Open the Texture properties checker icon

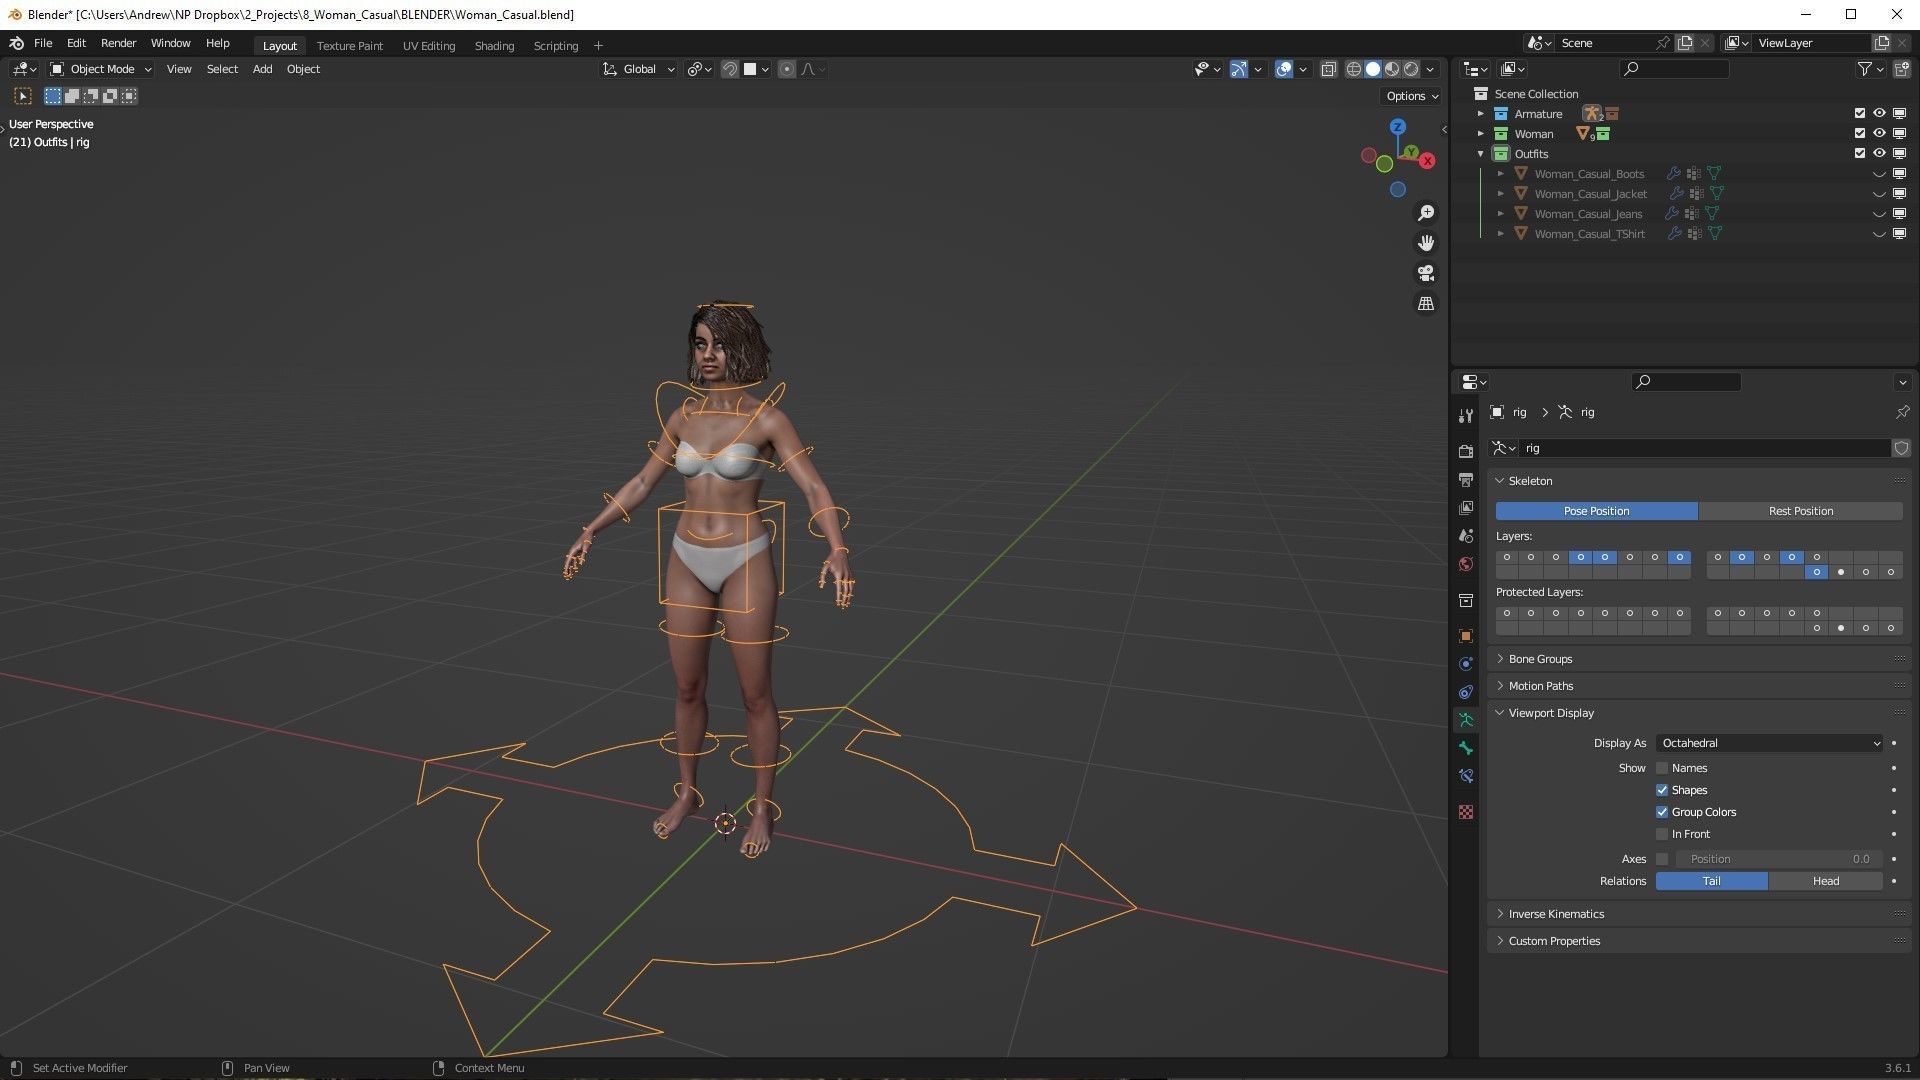(1466, 812)
